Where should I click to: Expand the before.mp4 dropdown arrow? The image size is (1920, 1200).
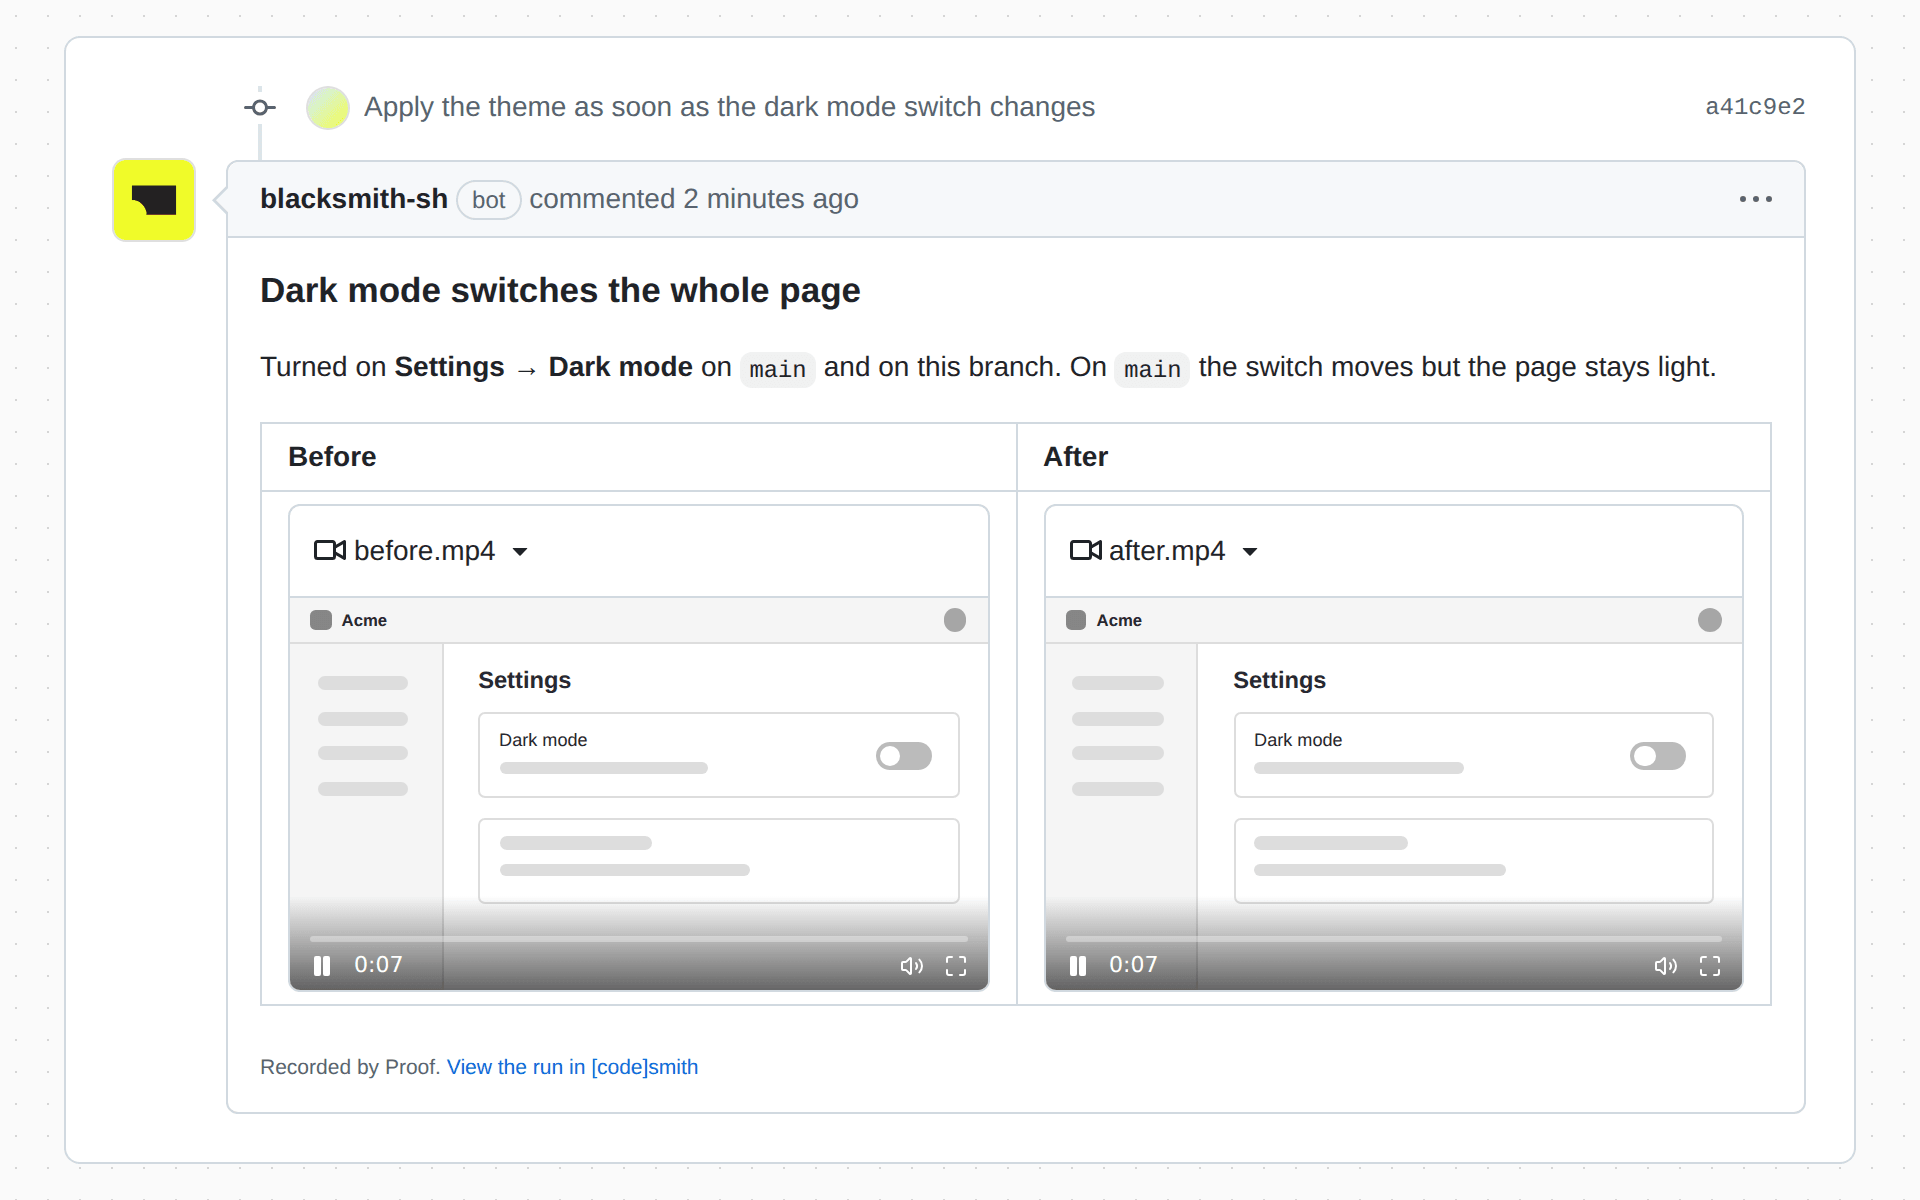tap(520, 552)
